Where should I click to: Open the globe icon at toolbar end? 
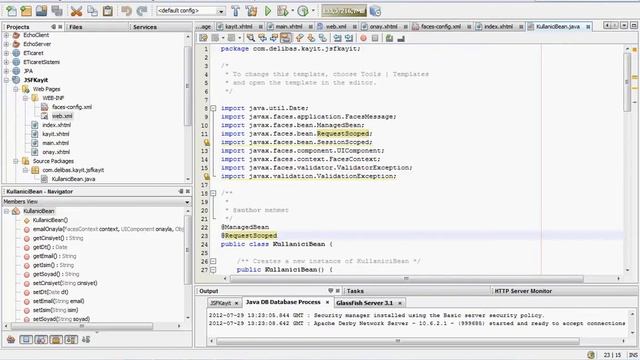375,11
